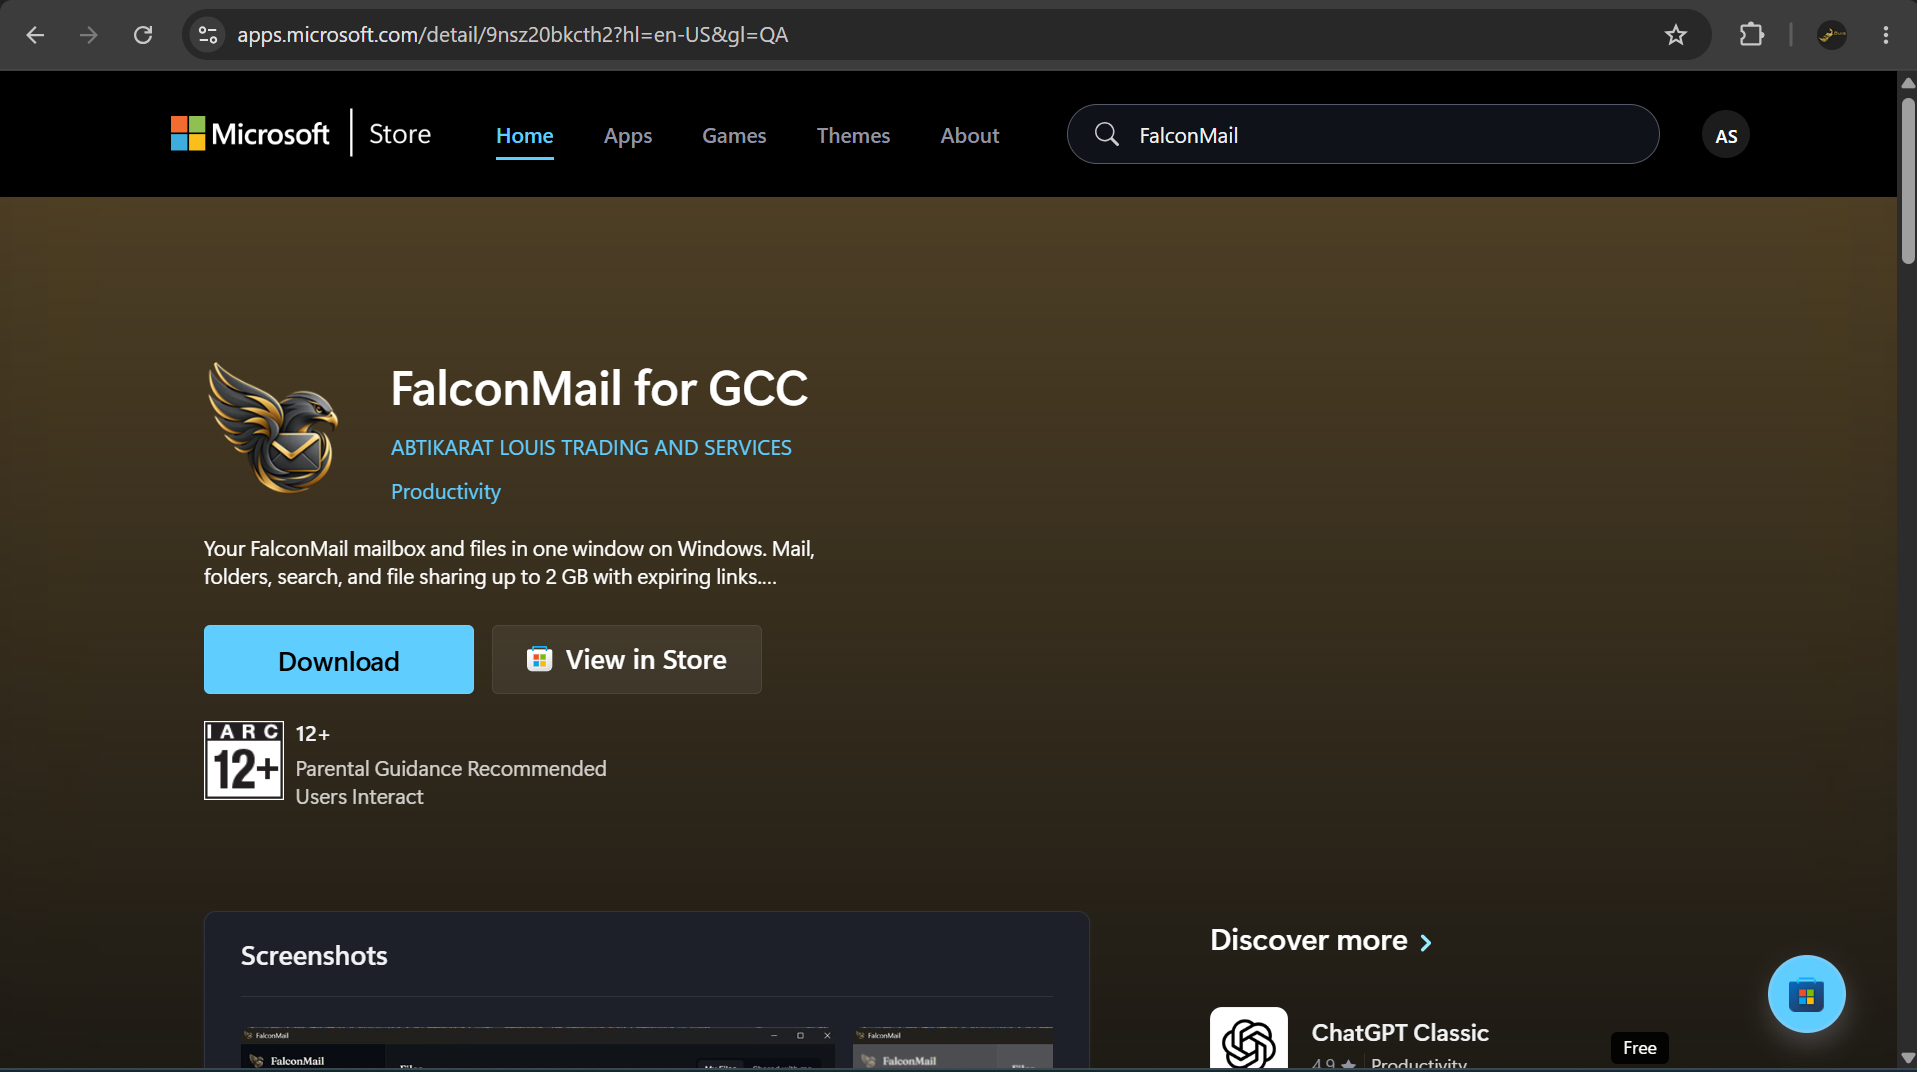
Task: Open publisher ABTIKARAT LOUIS TRADING AND SERVICES
Action: [x=591, y=448]
